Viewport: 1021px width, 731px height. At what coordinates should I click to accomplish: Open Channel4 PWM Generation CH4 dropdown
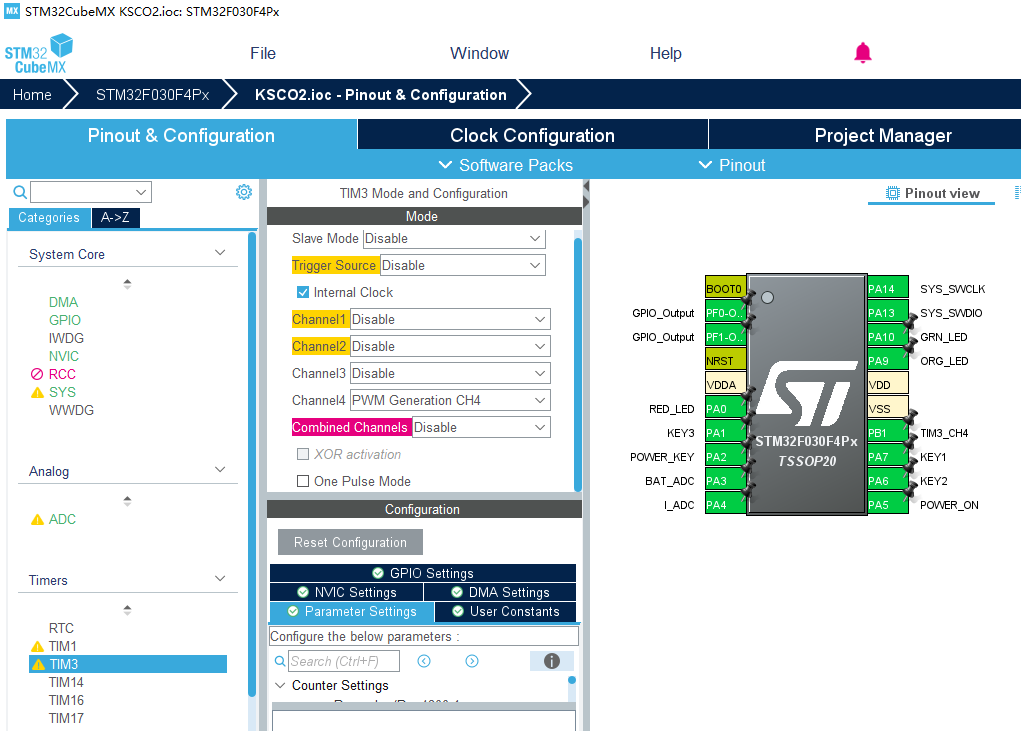pos(450,400)
